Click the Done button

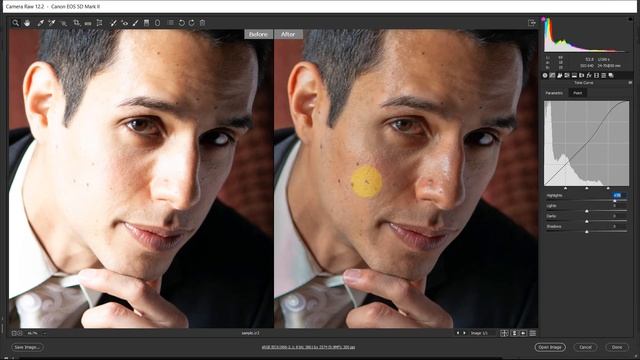point(617,347)
